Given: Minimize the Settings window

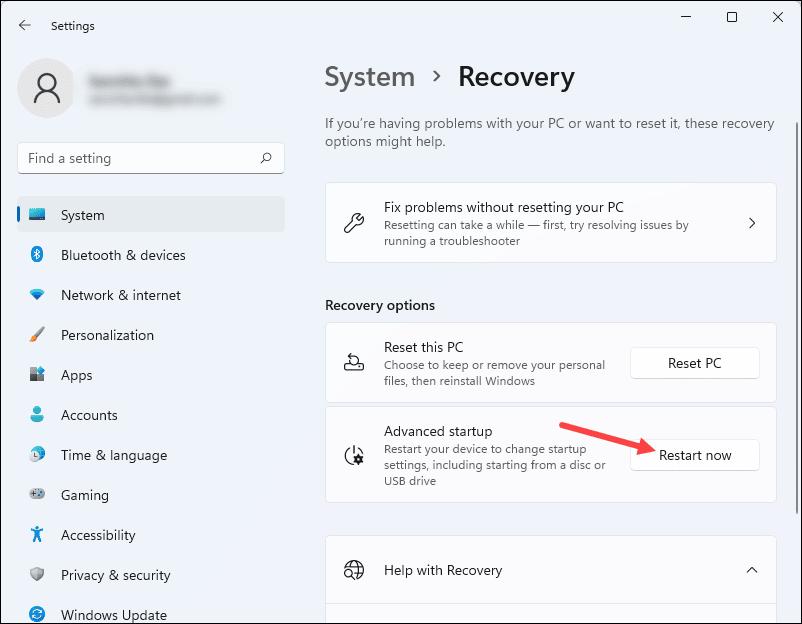Looking at the screenshot, I should point(686,17).
